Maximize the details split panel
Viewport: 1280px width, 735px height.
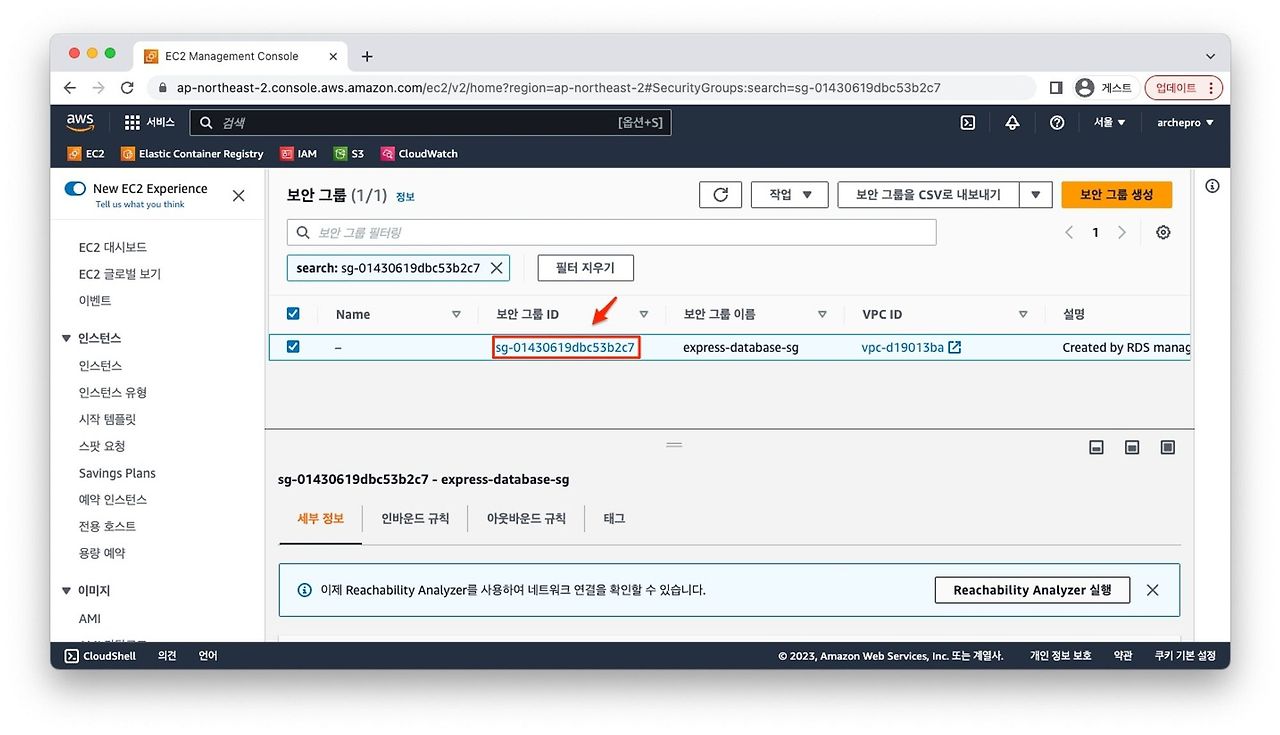click(1167, 447)
